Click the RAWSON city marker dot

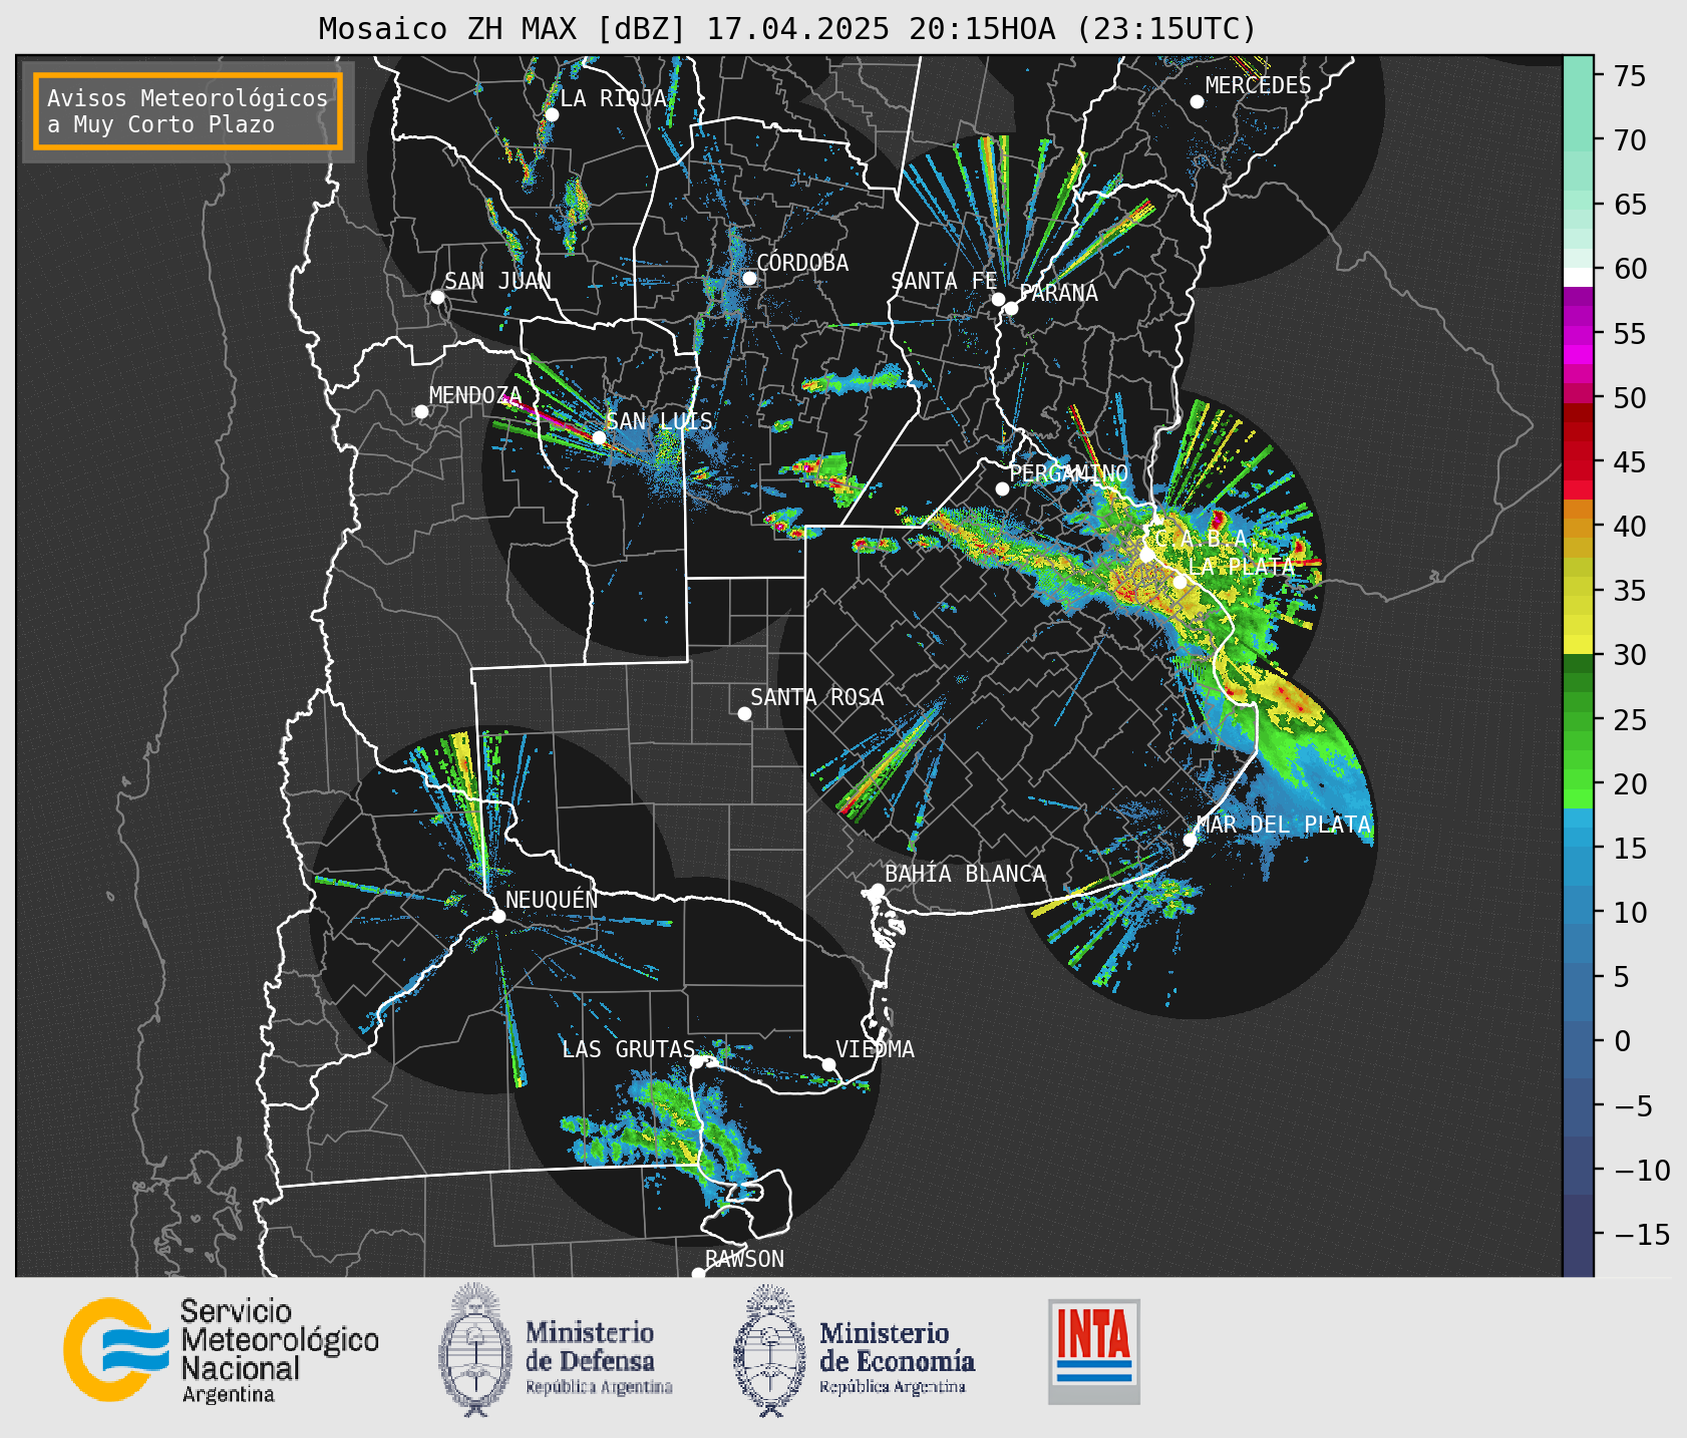[698, 1274]
